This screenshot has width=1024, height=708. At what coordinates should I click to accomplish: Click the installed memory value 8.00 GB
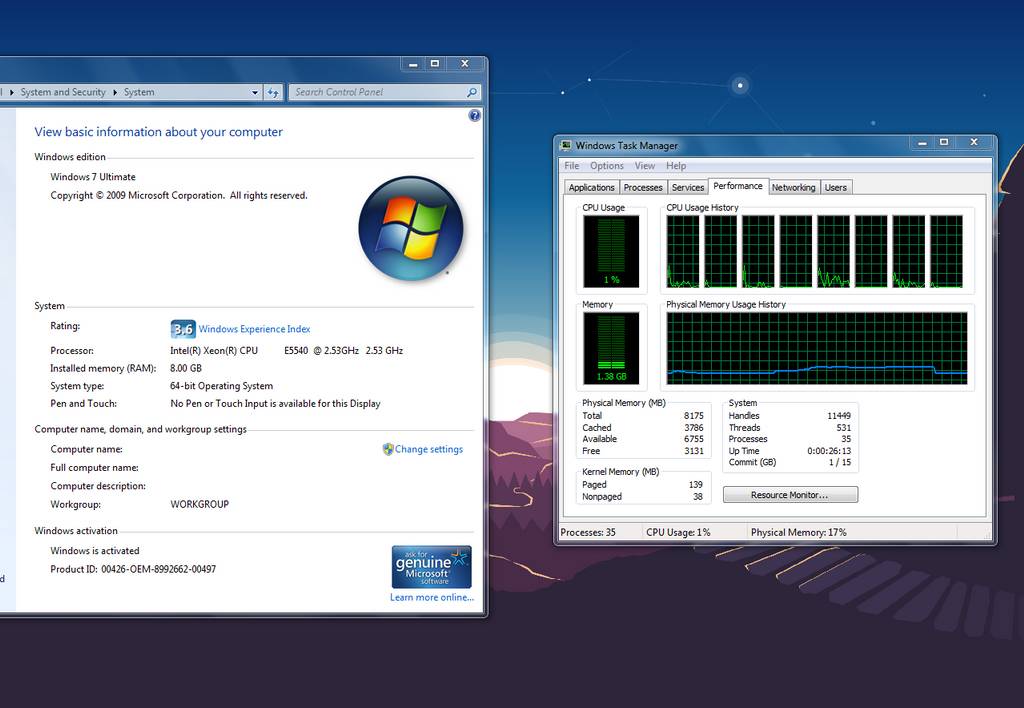pyautogui.click(x=186, y=368)
